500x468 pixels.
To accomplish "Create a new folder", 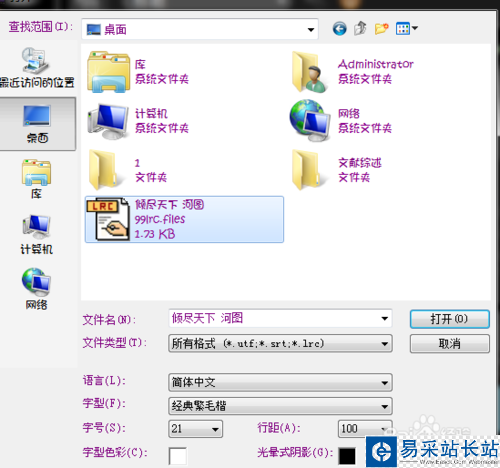I will point(382,29).
